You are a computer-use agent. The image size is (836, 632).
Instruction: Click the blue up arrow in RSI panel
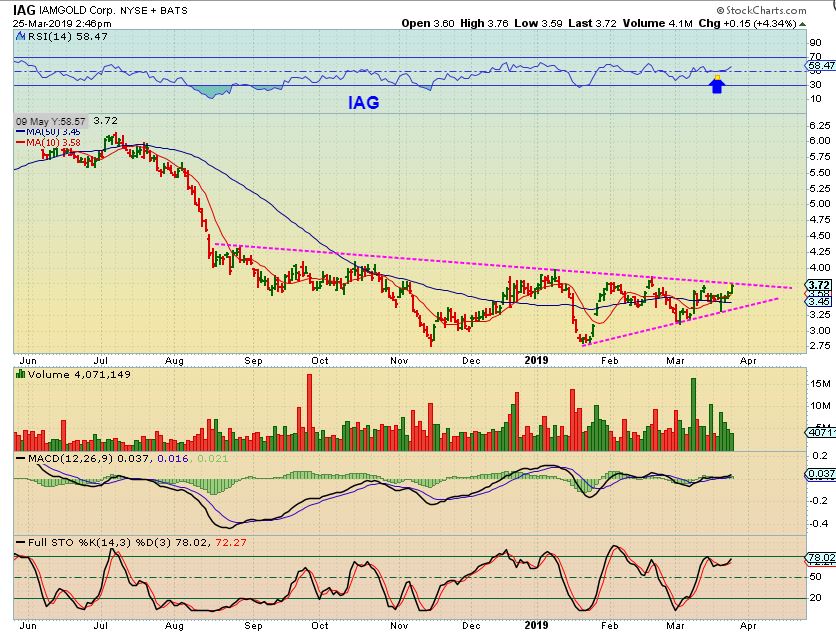[716, 86]
